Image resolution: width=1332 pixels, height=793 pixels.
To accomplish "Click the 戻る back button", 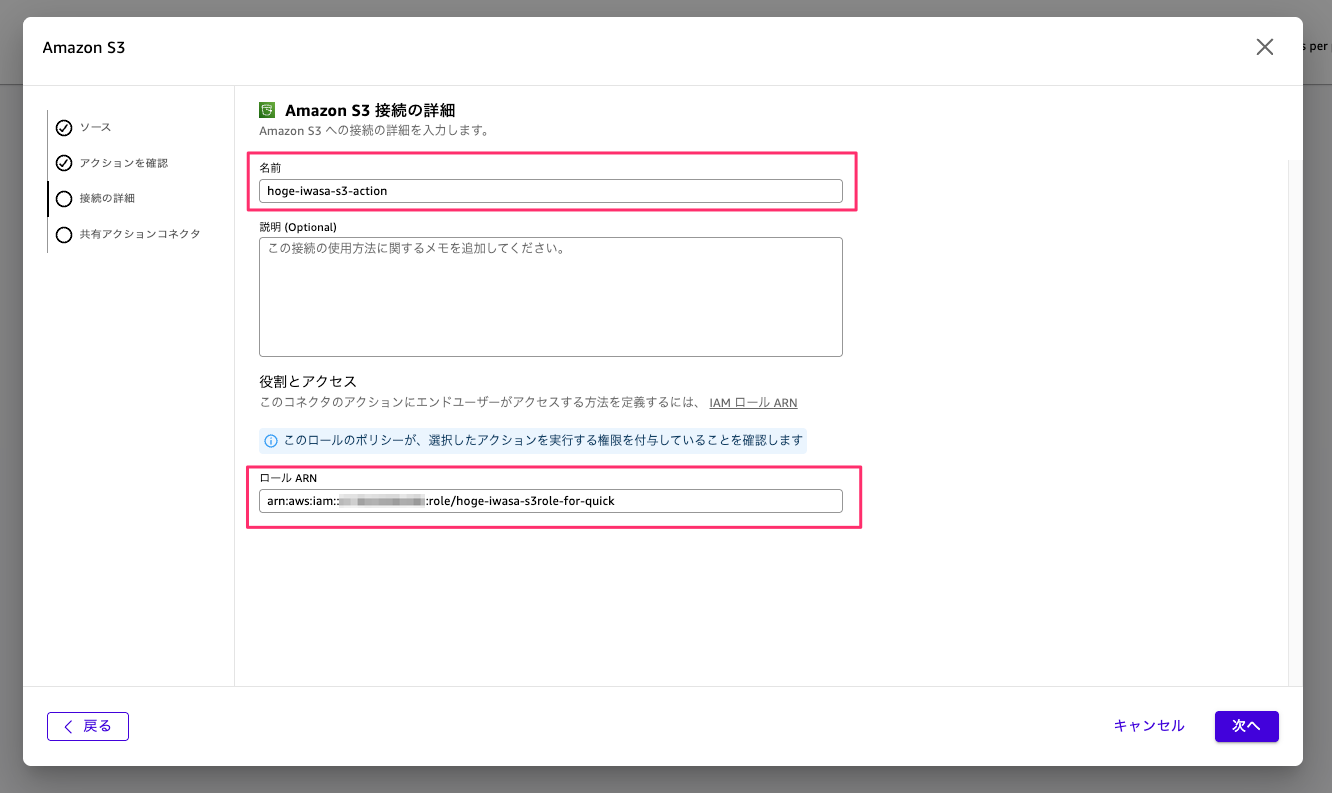I will (x=88, y=726).
